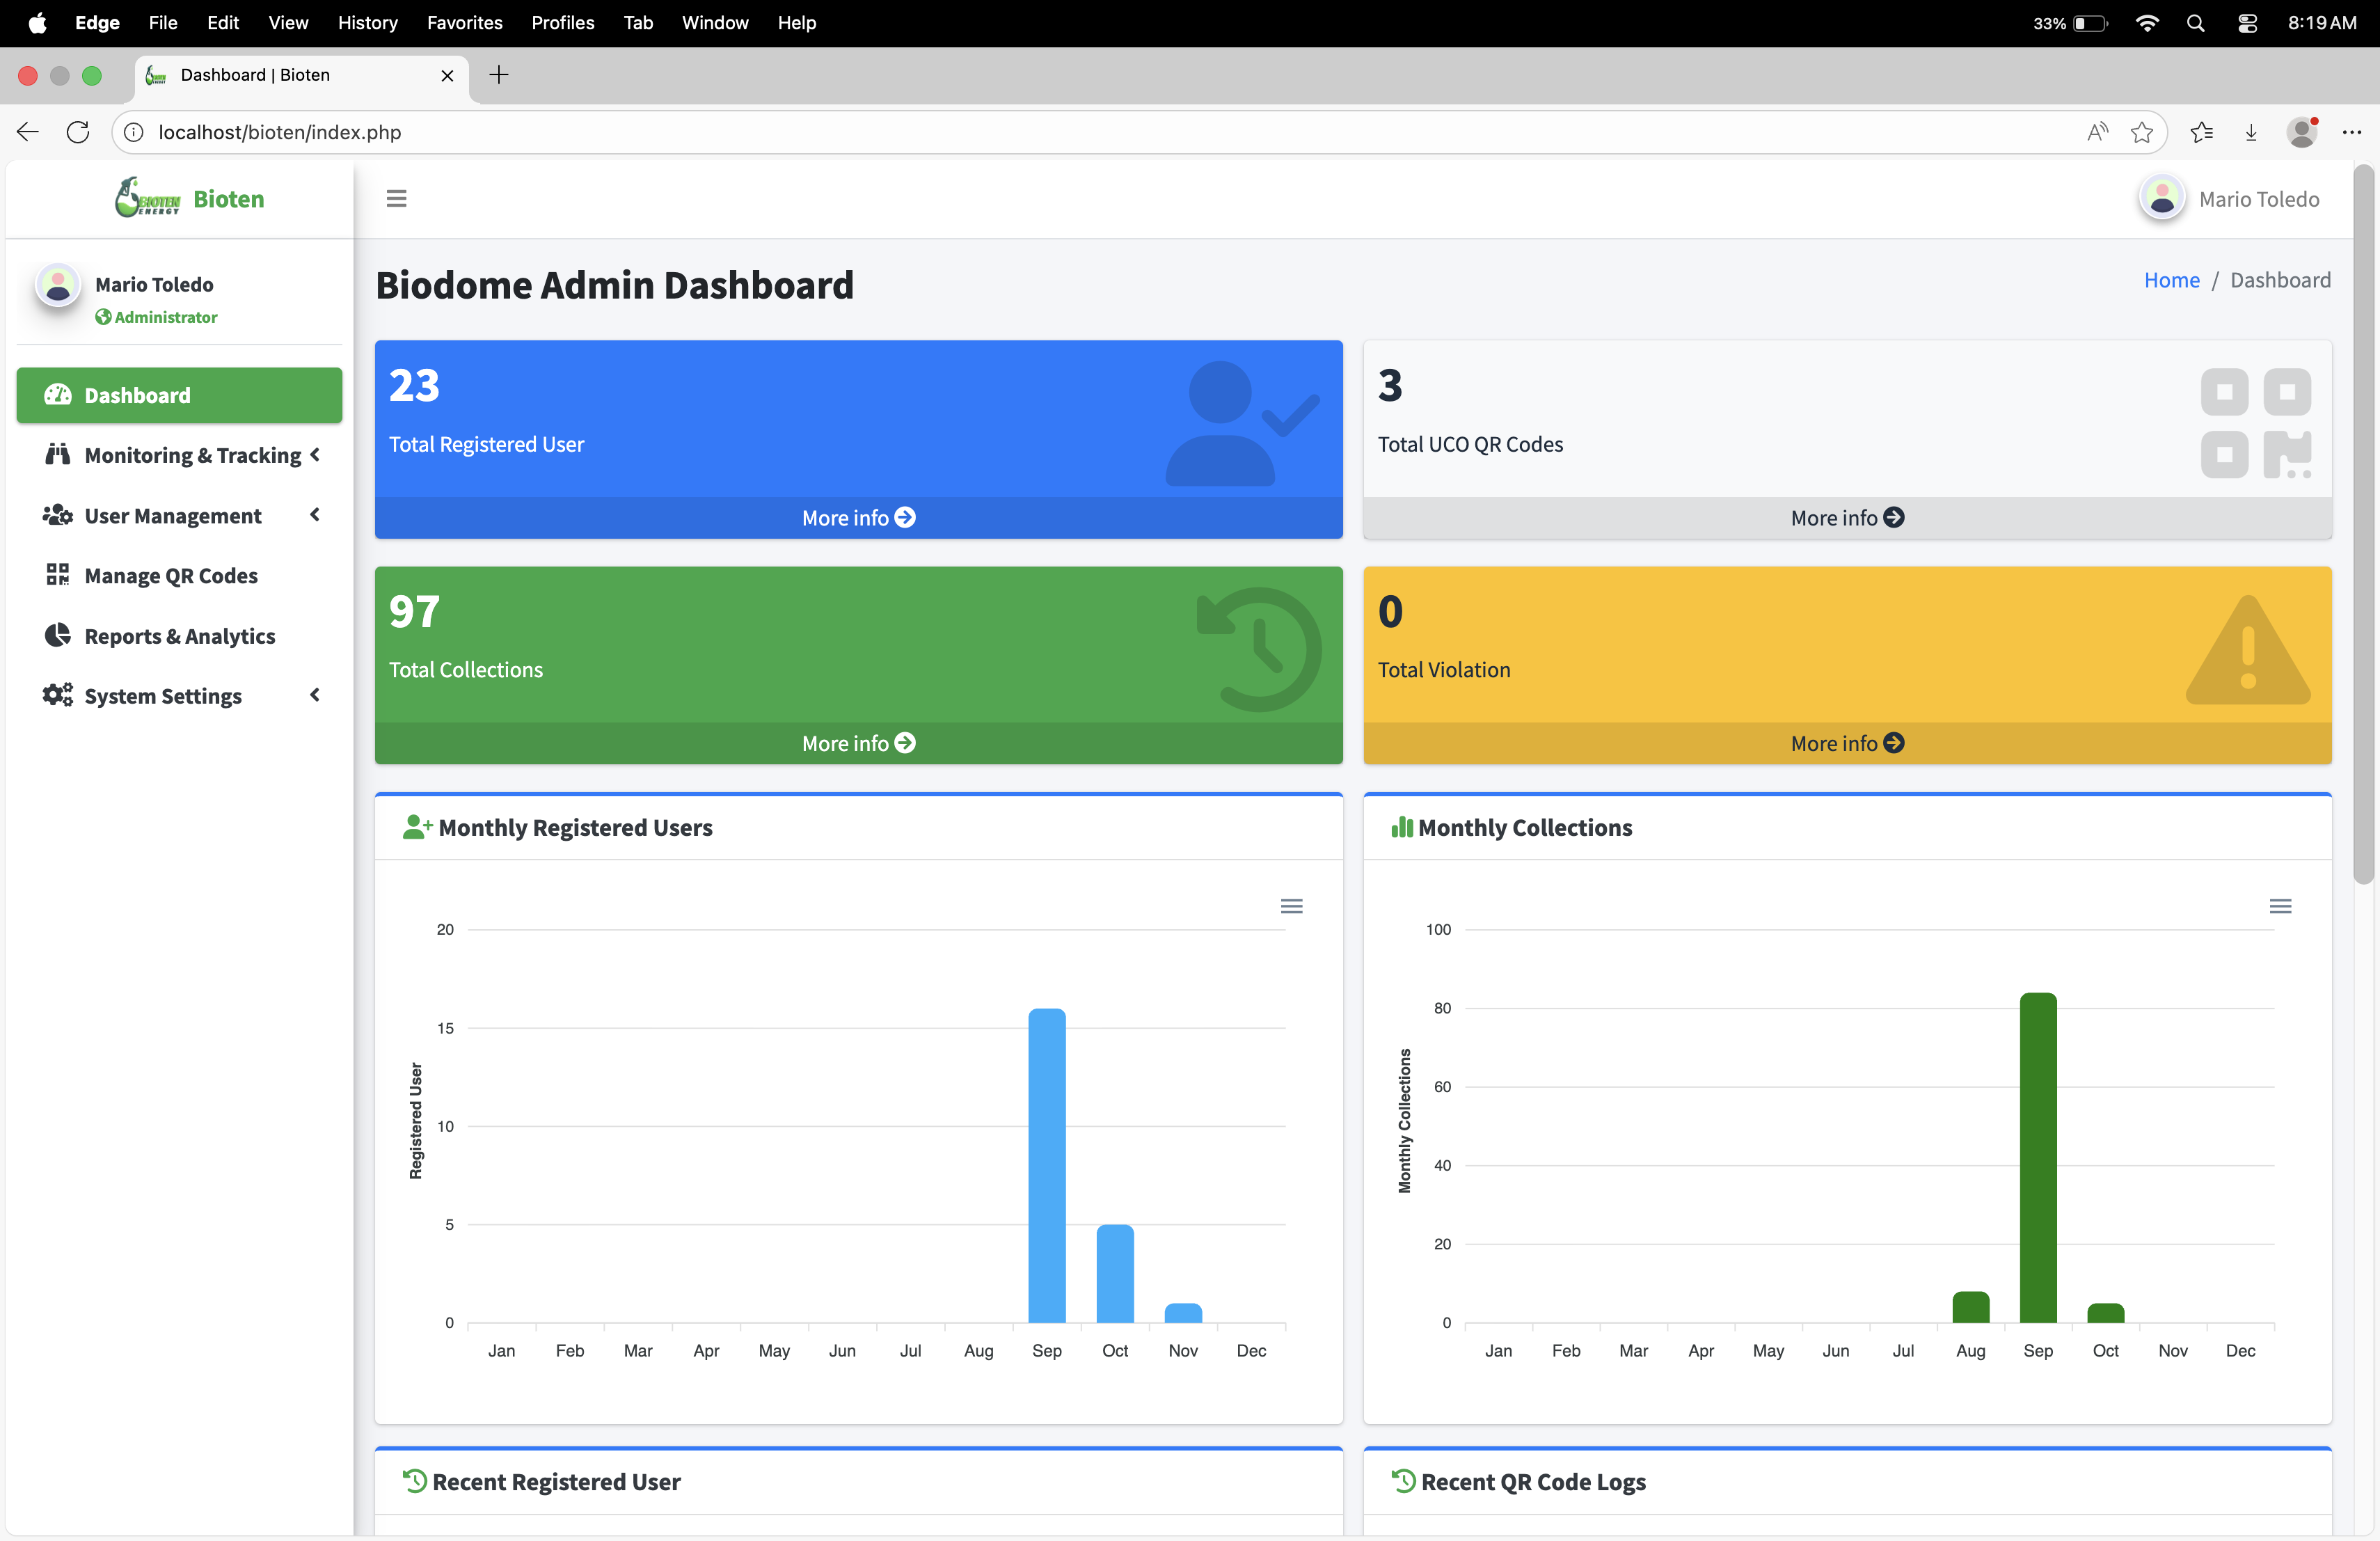Open Monthly Collections chart menu icon

(x=2280, y=906)
